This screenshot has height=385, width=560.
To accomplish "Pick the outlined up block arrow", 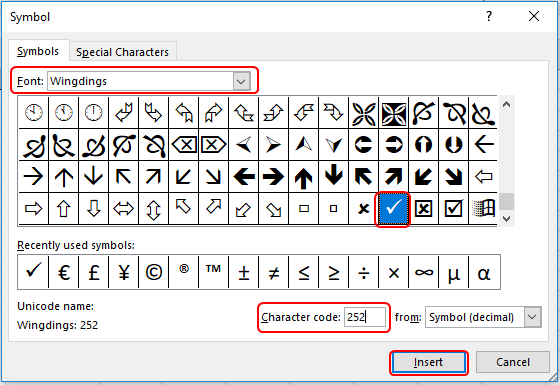I will pos(64,209).
